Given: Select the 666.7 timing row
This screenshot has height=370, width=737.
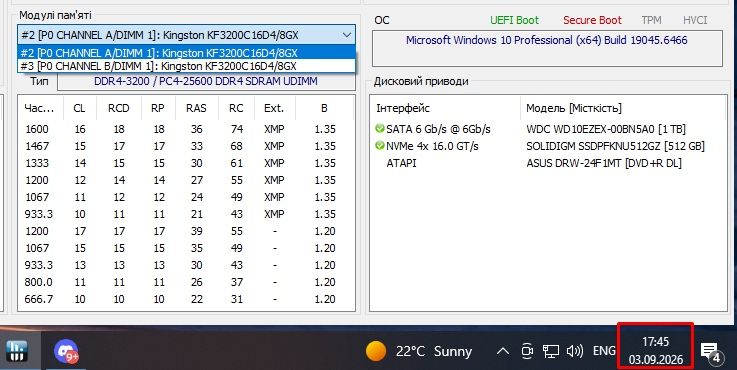Looking at the screenshot, I should click(x=187, y=299).
